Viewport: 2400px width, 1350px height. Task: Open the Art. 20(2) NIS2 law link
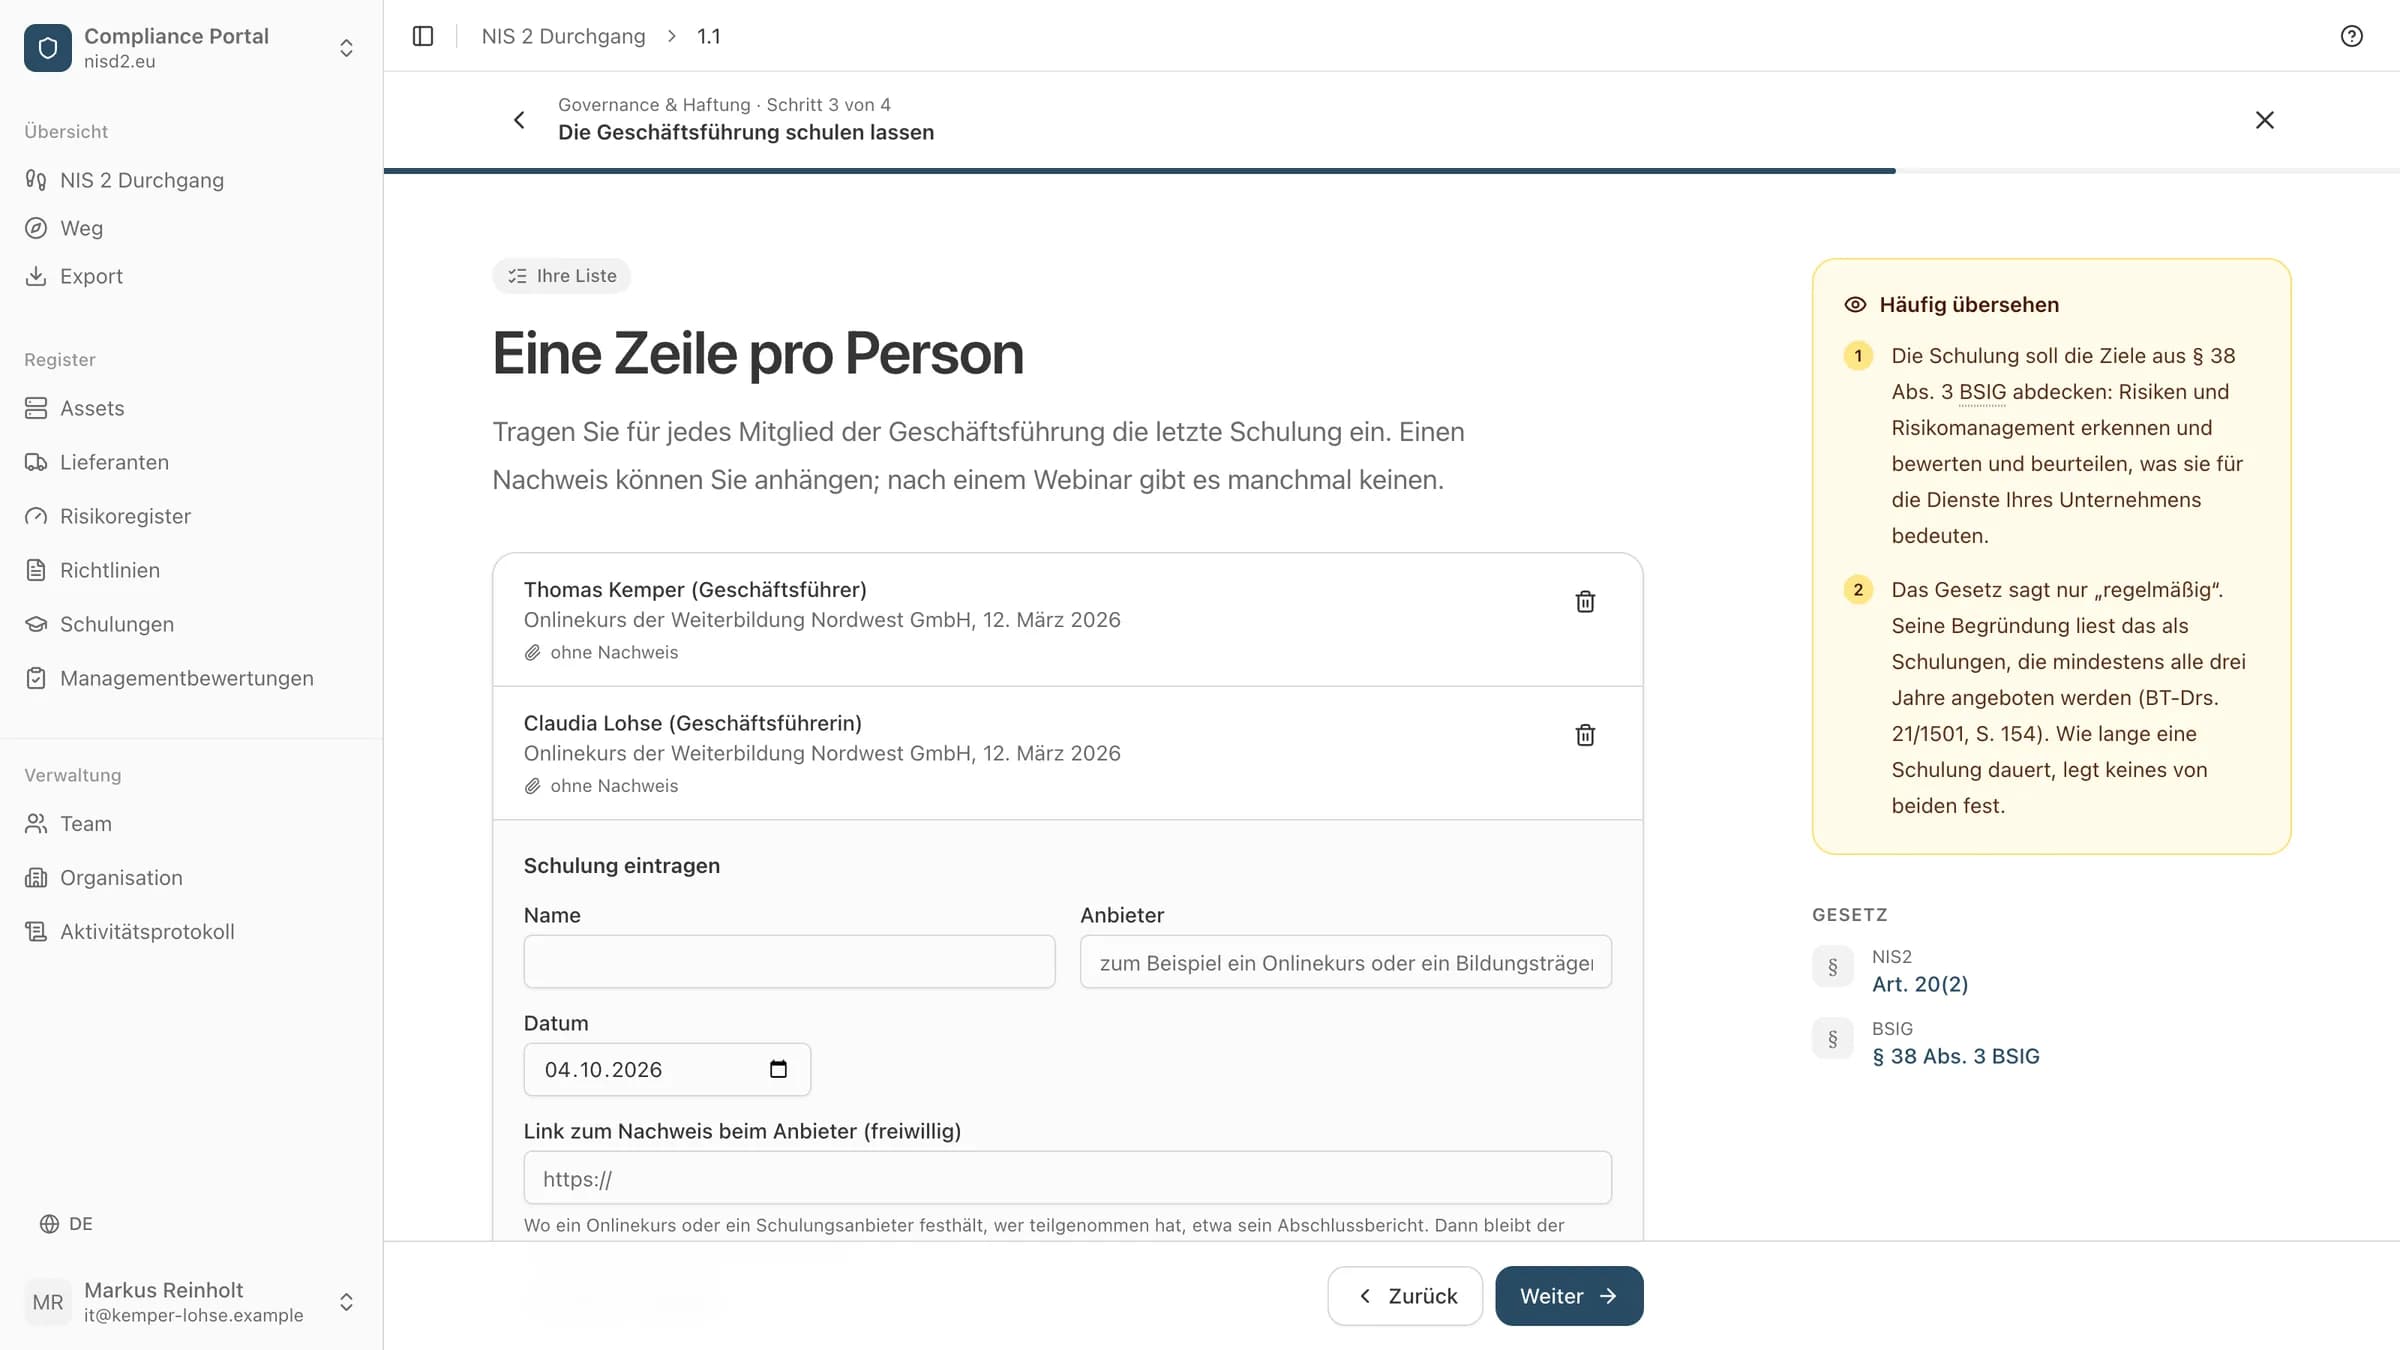[x=1920, y=984]
